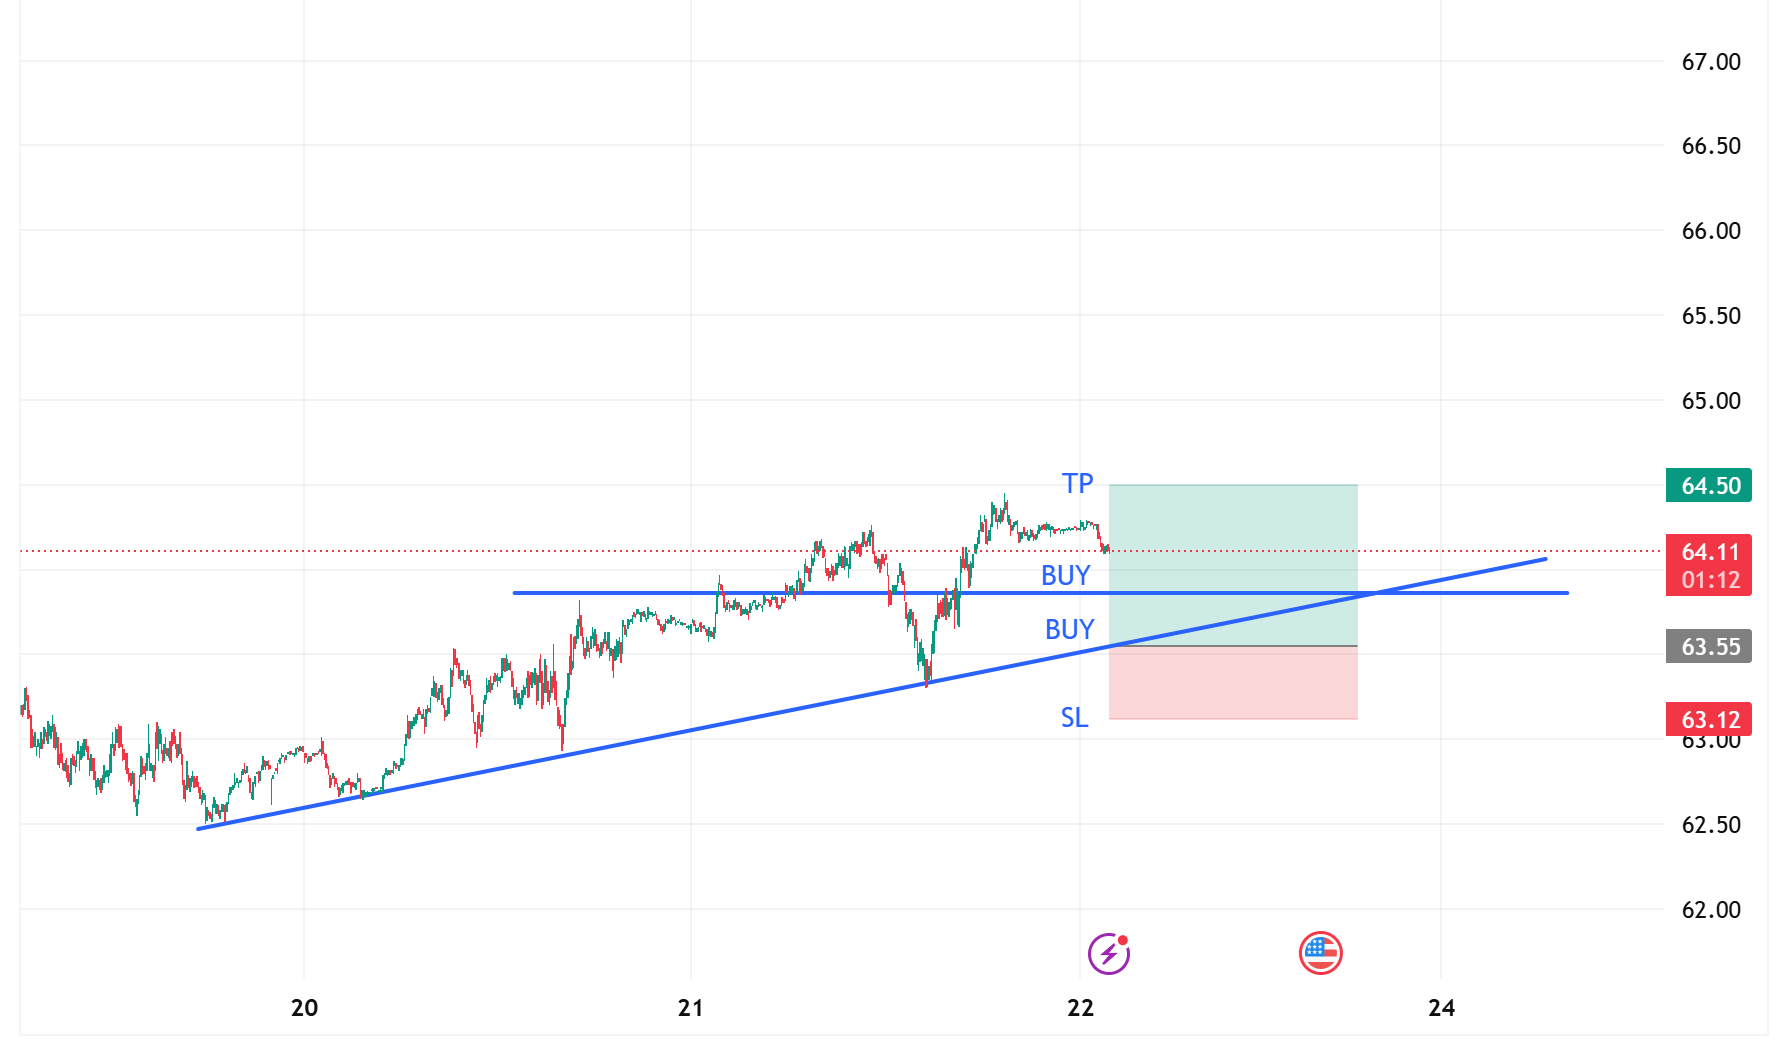Select the SL text label

click(x=1074, y=718)
